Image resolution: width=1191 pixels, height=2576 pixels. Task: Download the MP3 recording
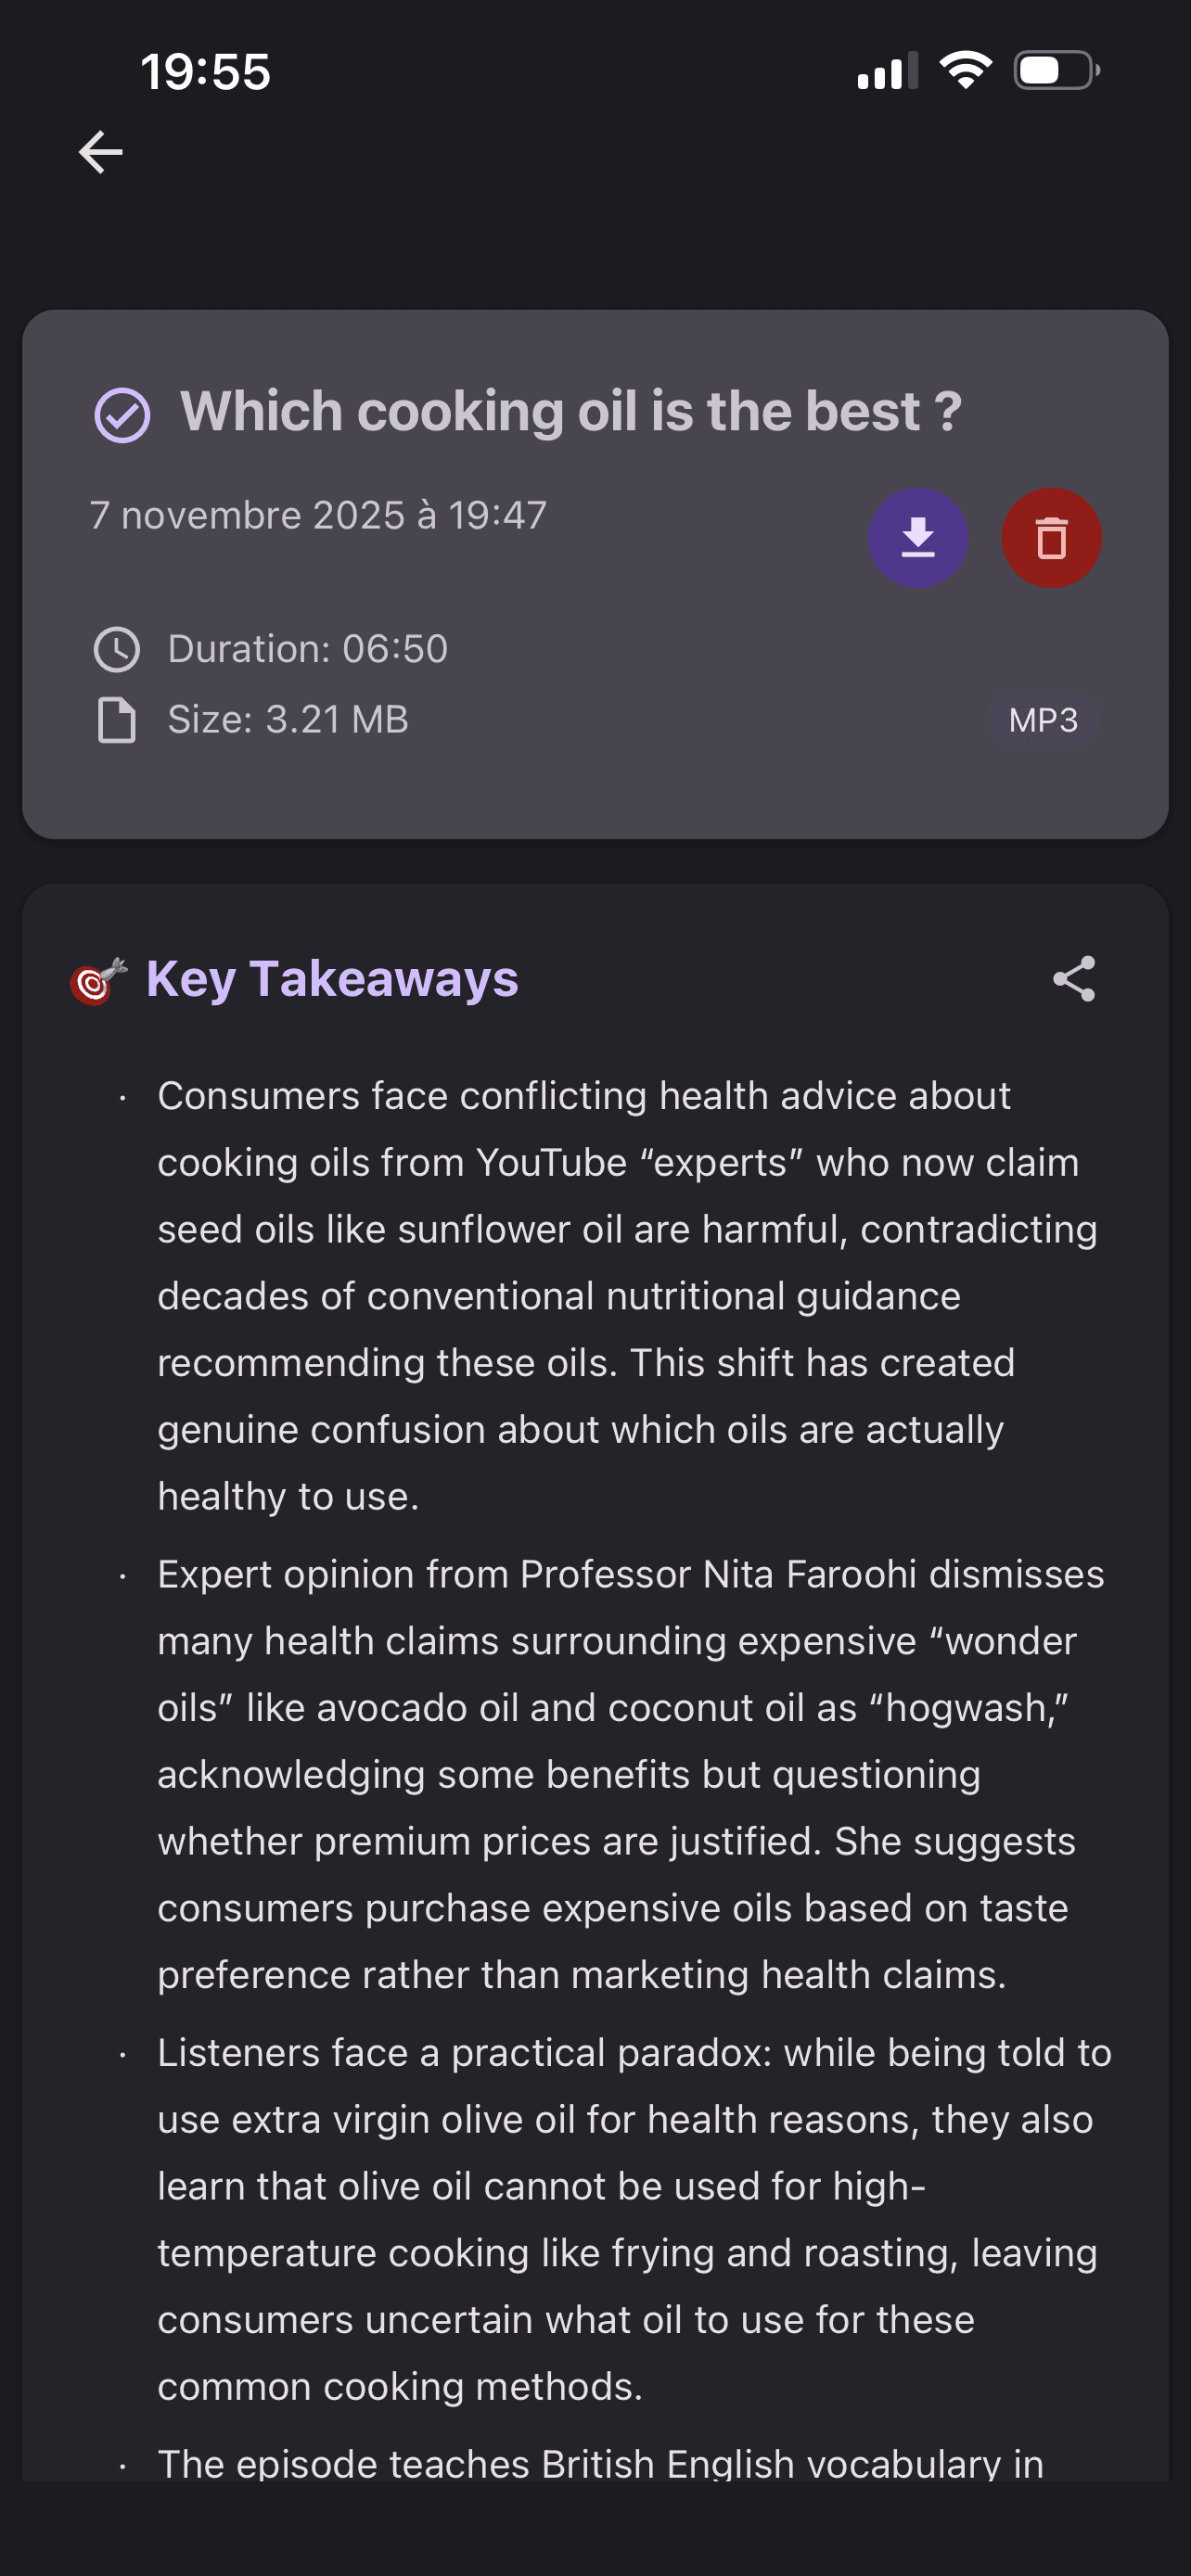pos(917,538)
